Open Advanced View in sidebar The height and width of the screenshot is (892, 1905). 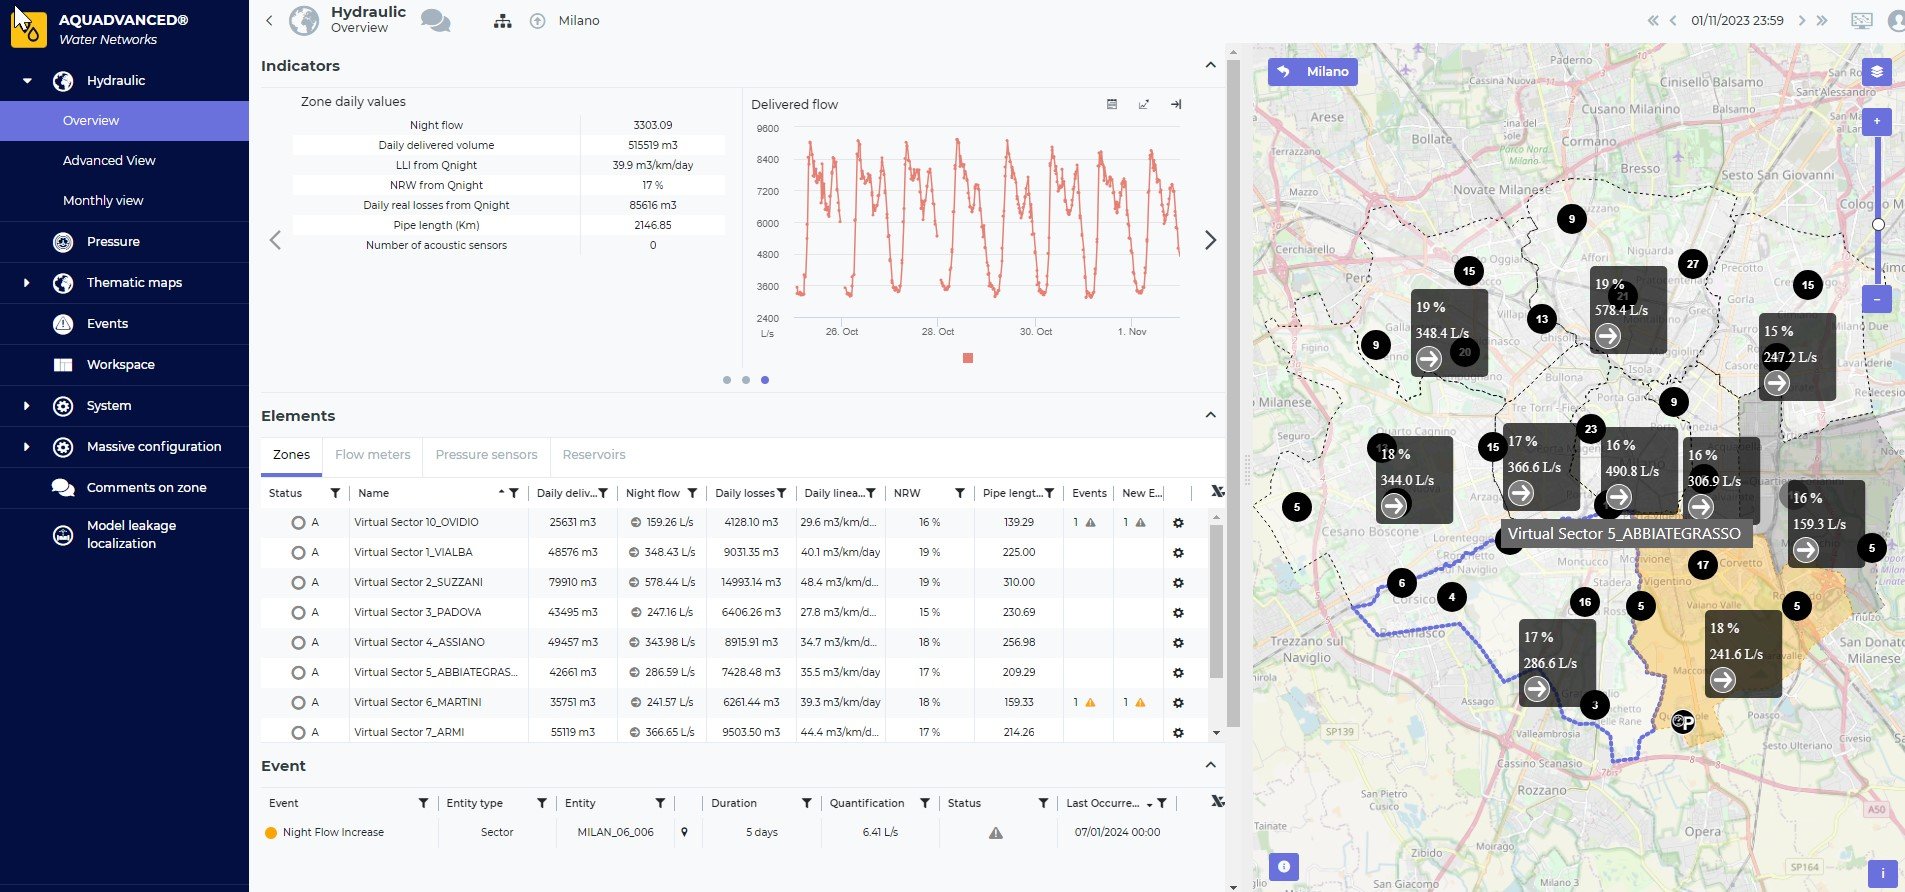[109, 160]
